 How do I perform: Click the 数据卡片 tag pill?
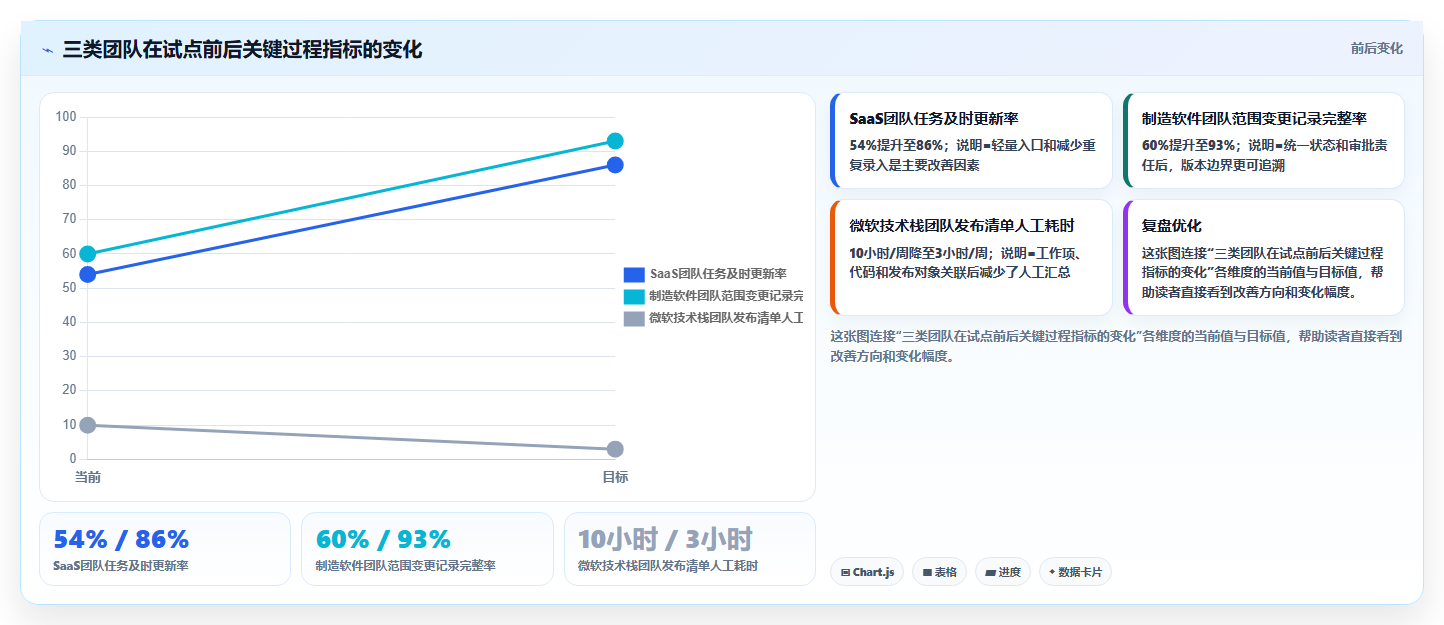click(1075, 572)
